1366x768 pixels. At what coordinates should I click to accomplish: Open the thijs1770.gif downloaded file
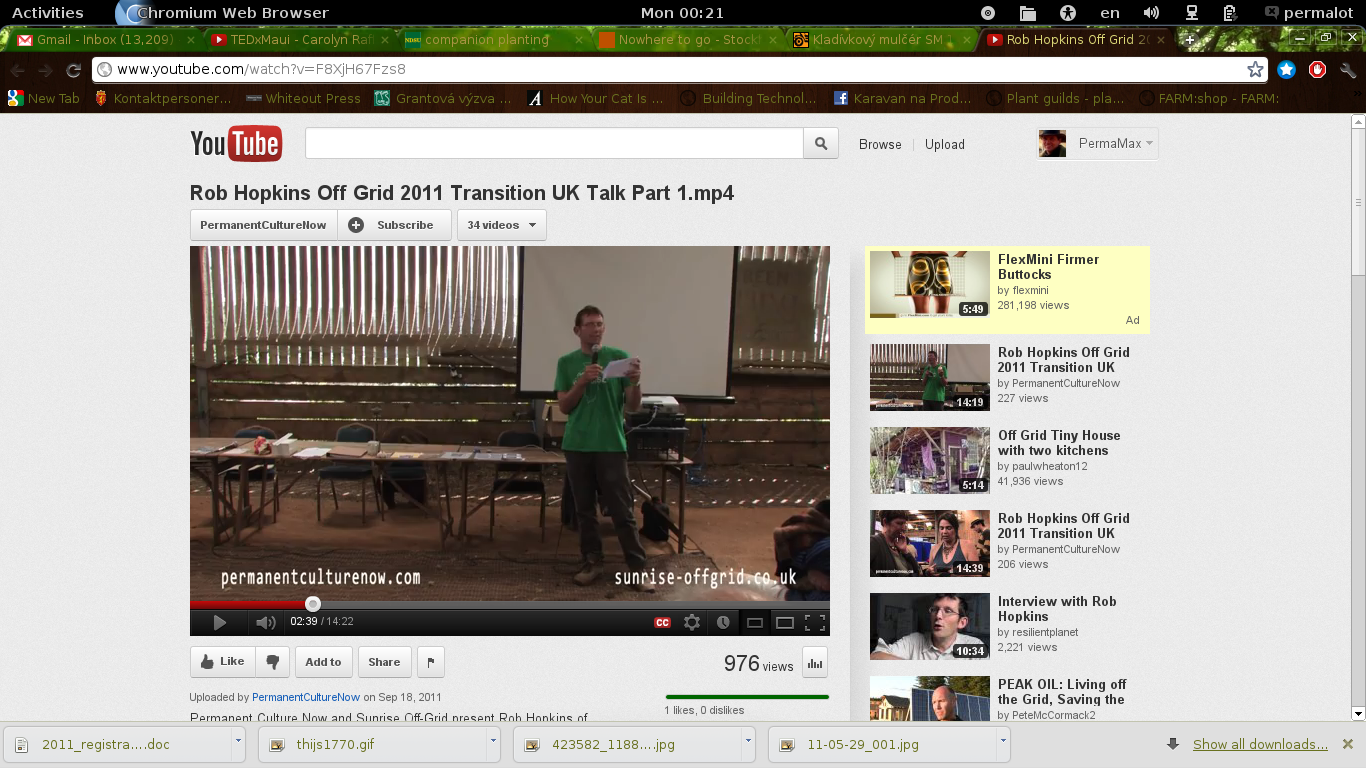pos(373,744)
